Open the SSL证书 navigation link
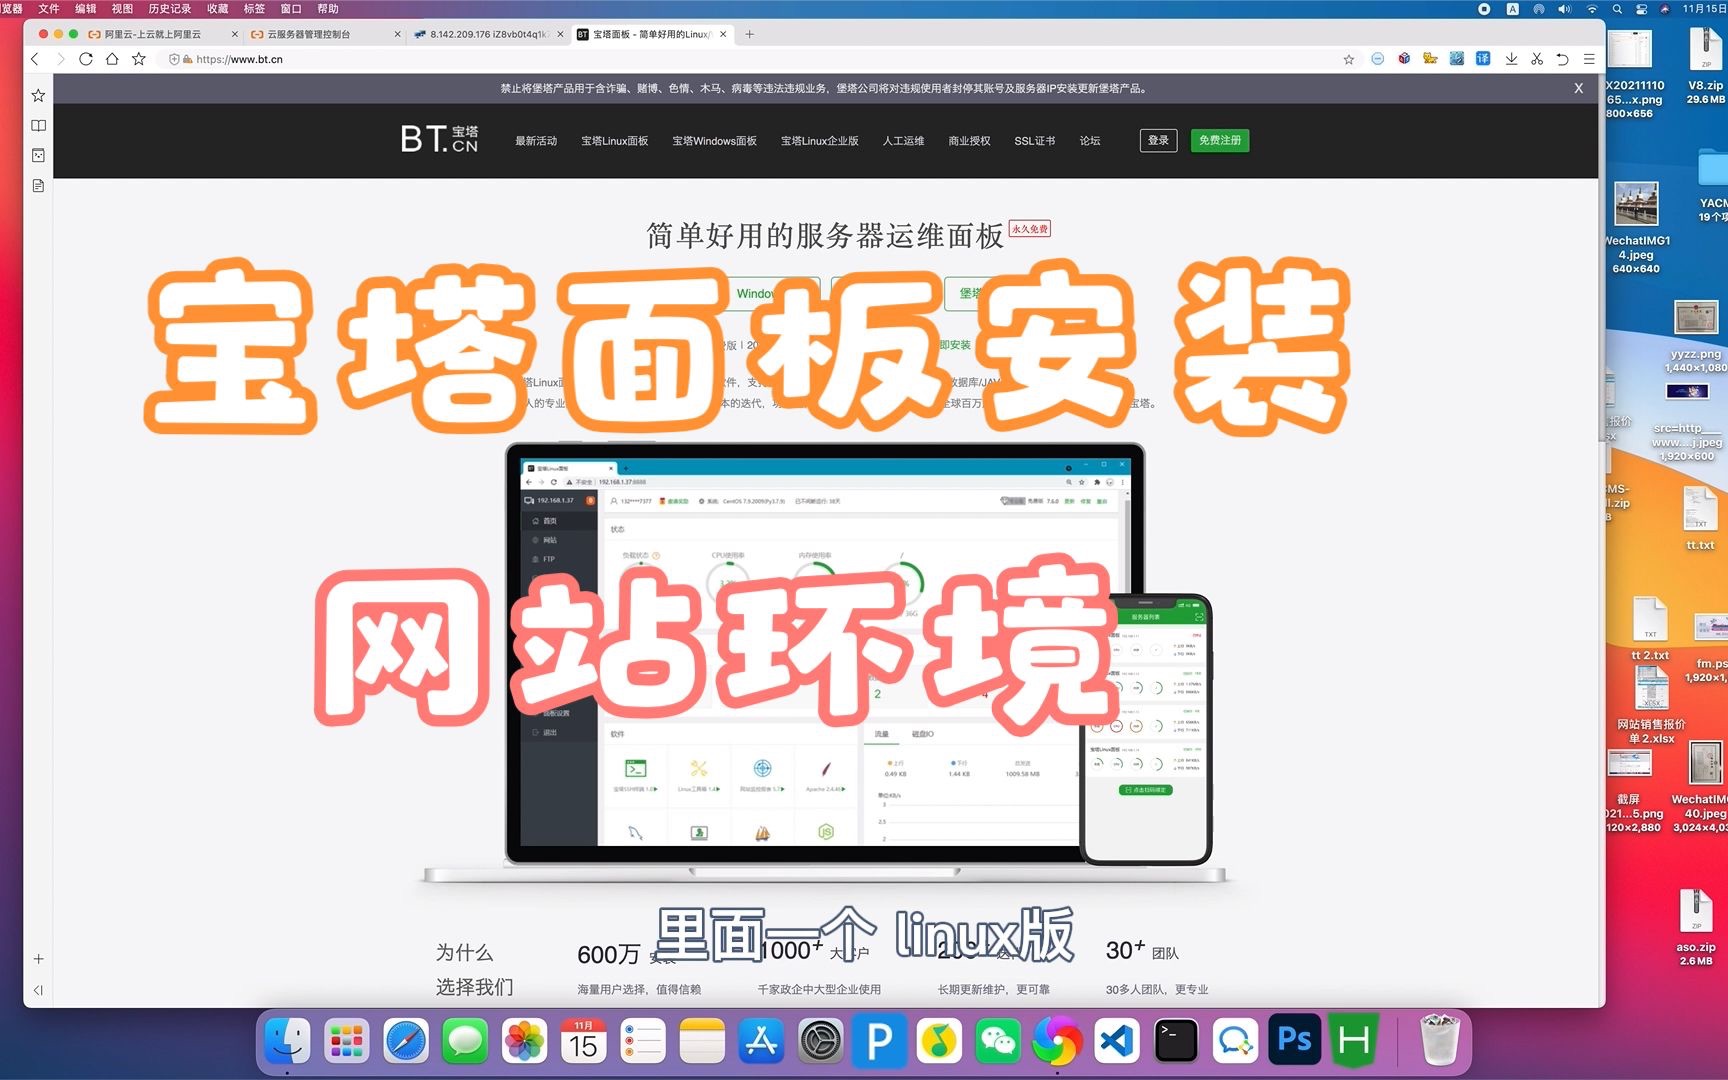 point(1034,140)
